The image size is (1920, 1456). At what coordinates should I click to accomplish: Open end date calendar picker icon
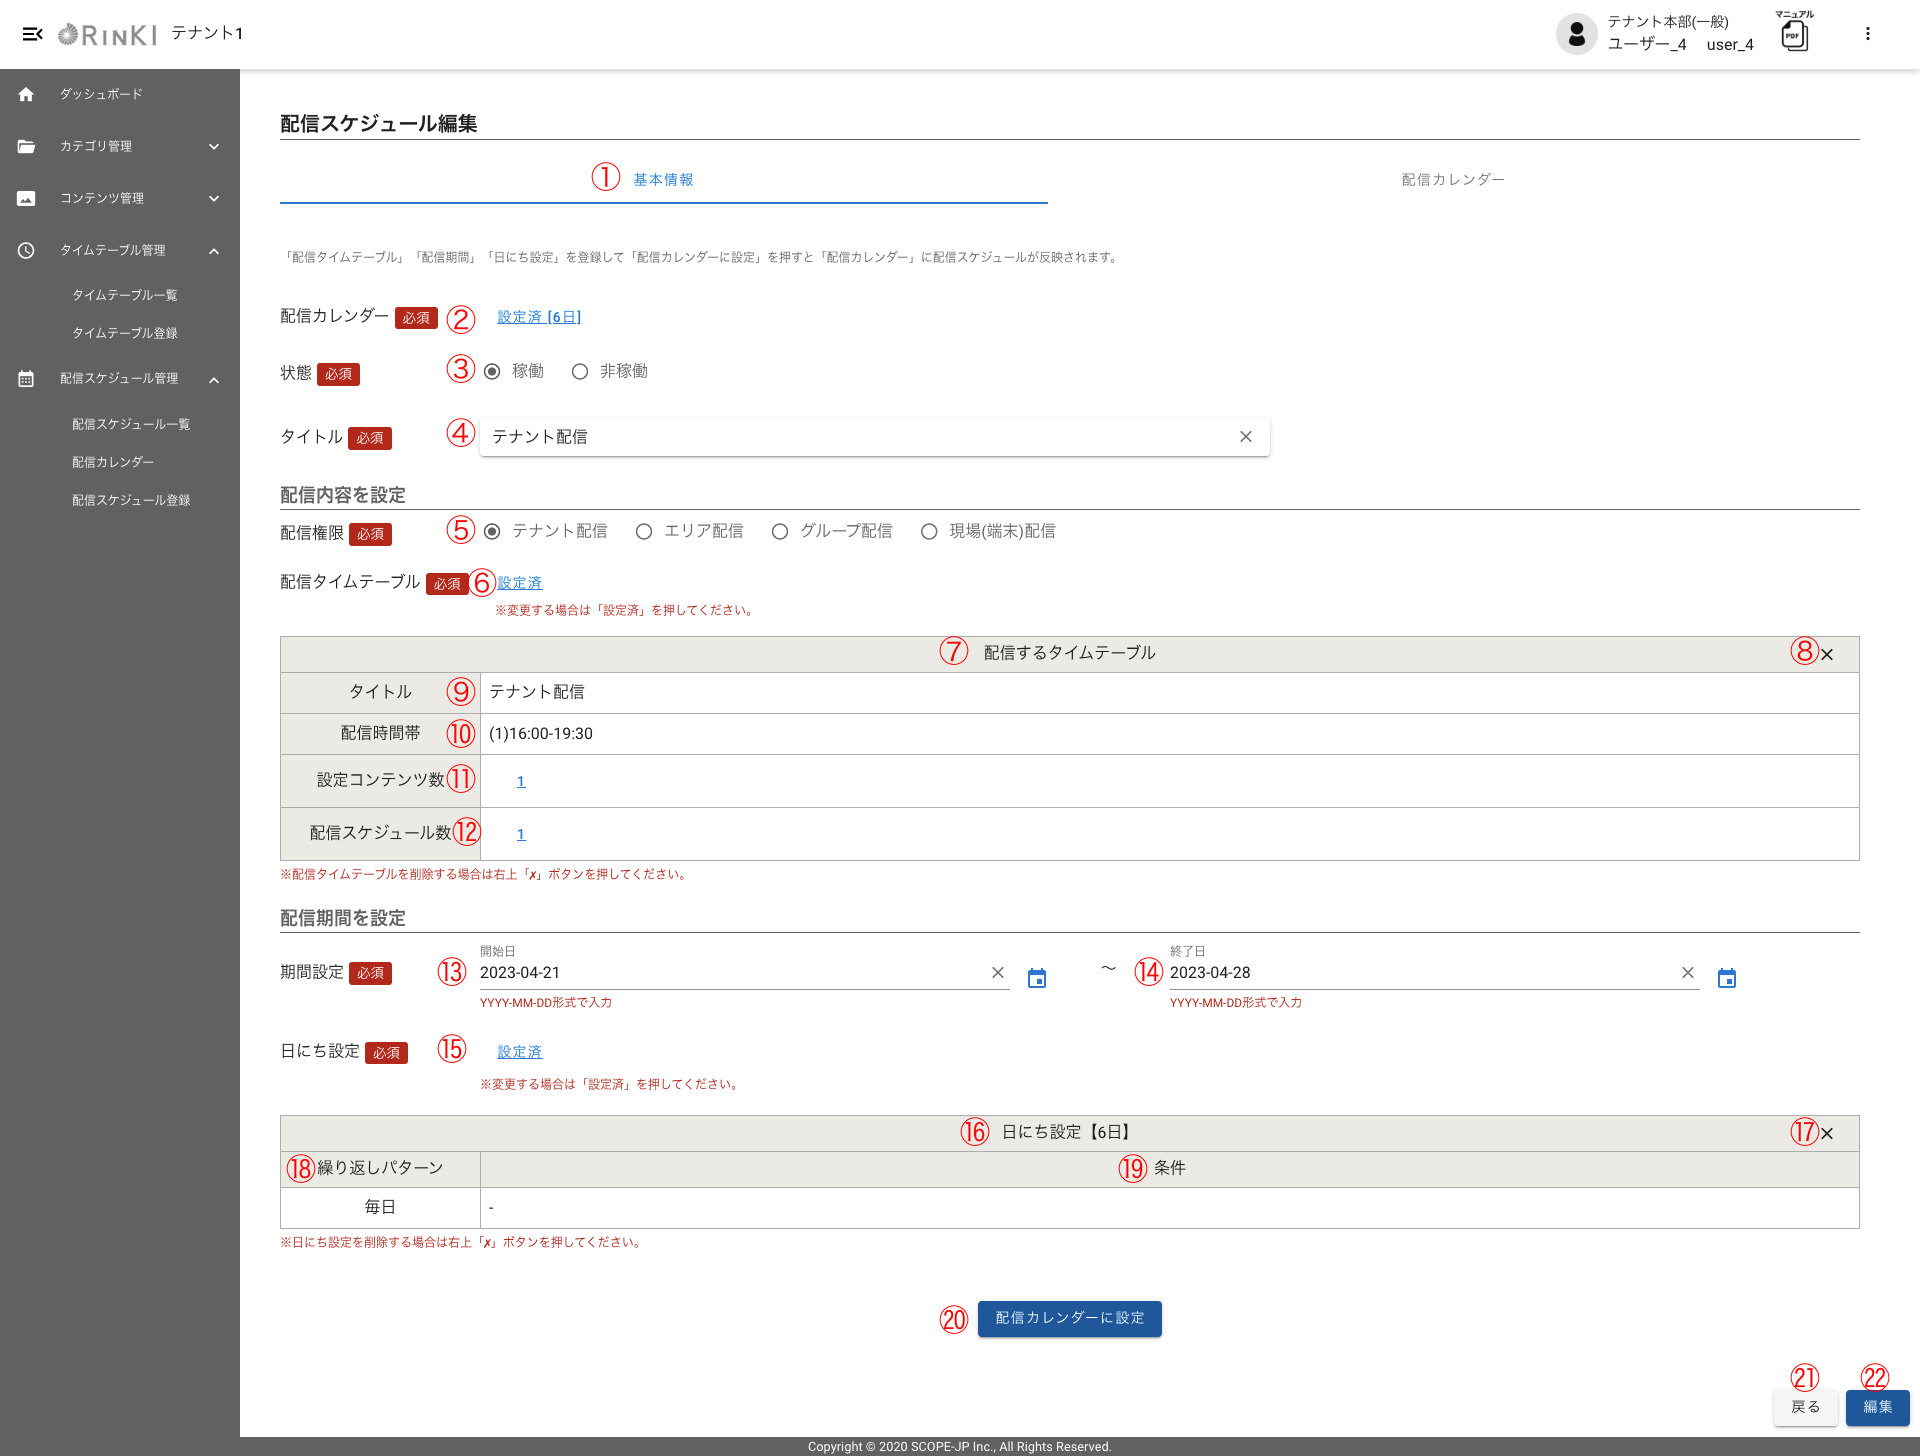(x=1726, y=978)
